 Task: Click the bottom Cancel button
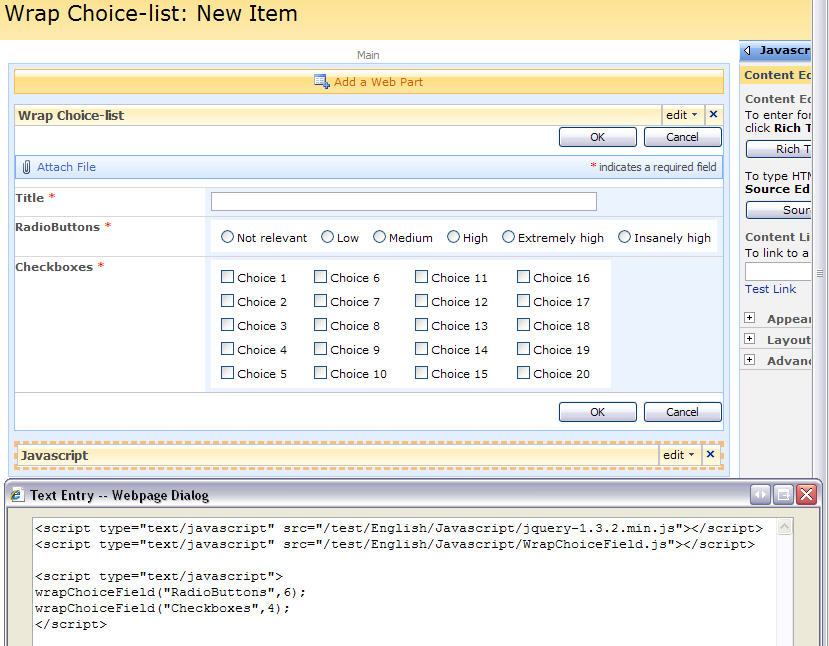point(683,412)
